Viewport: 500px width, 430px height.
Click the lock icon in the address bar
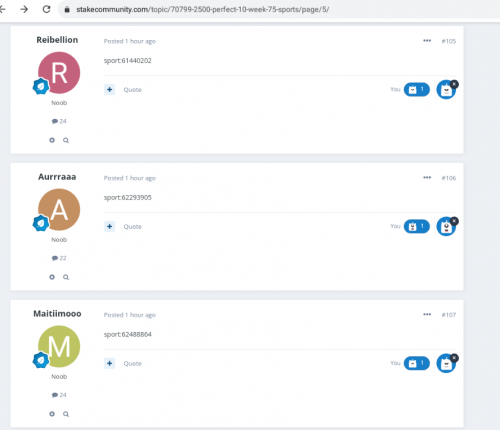pos(67,9)
